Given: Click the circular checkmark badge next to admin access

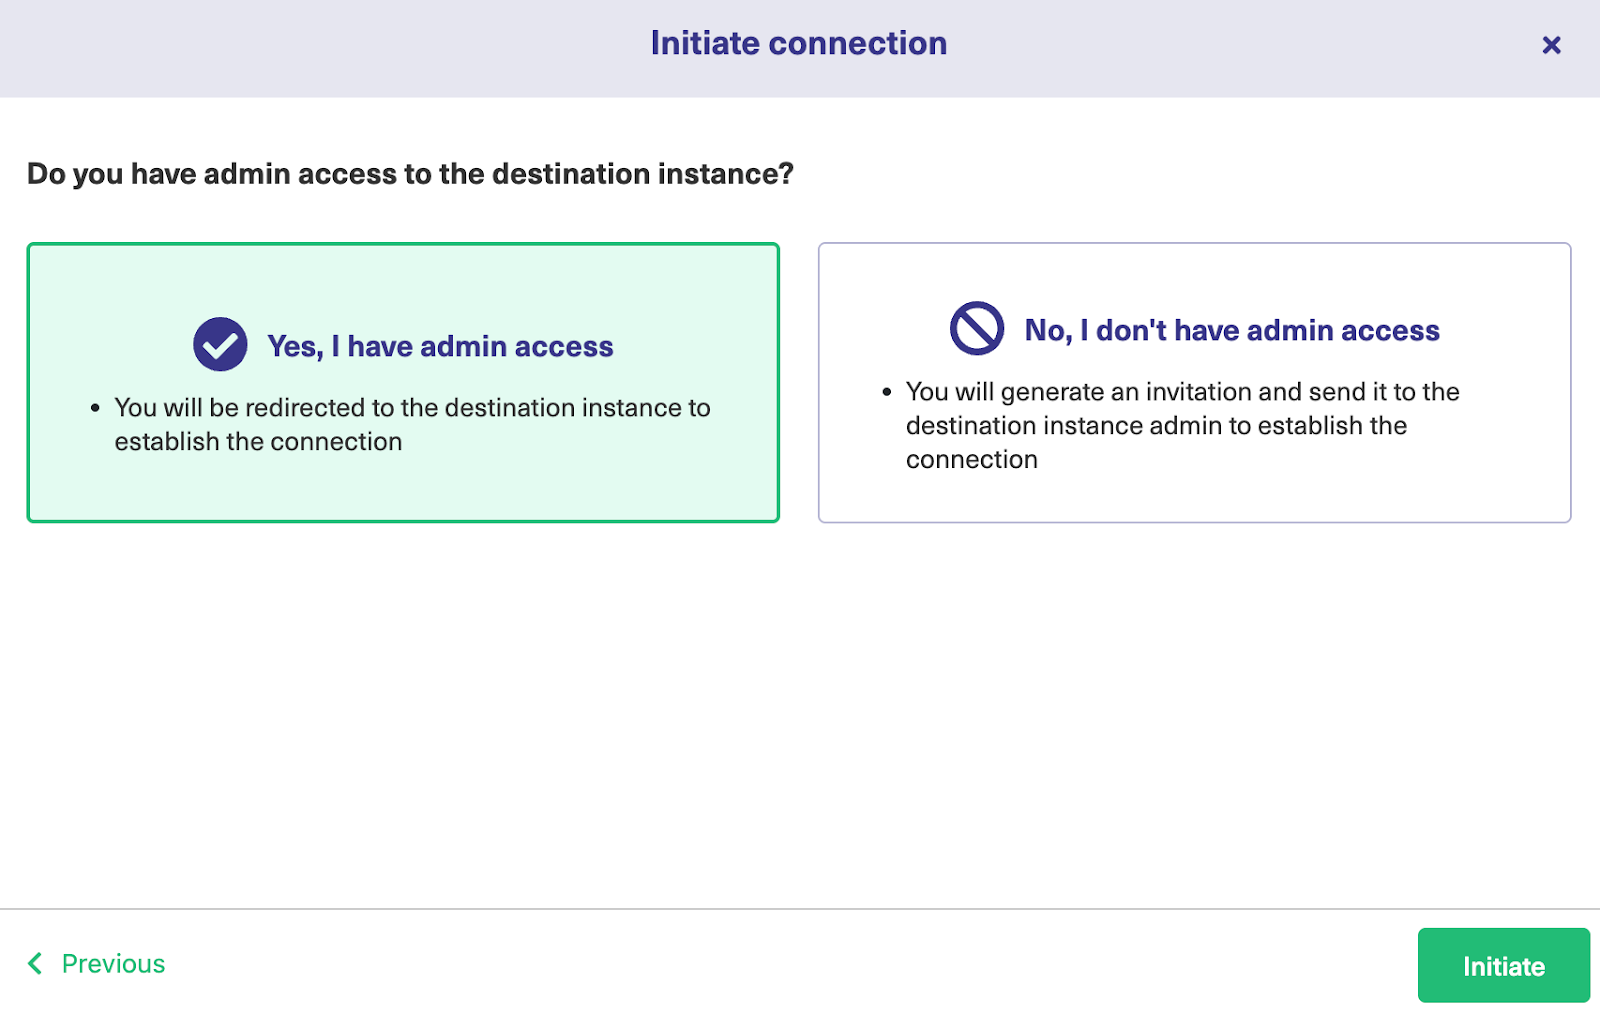Looking at the screenshot, I should point(220,344).
